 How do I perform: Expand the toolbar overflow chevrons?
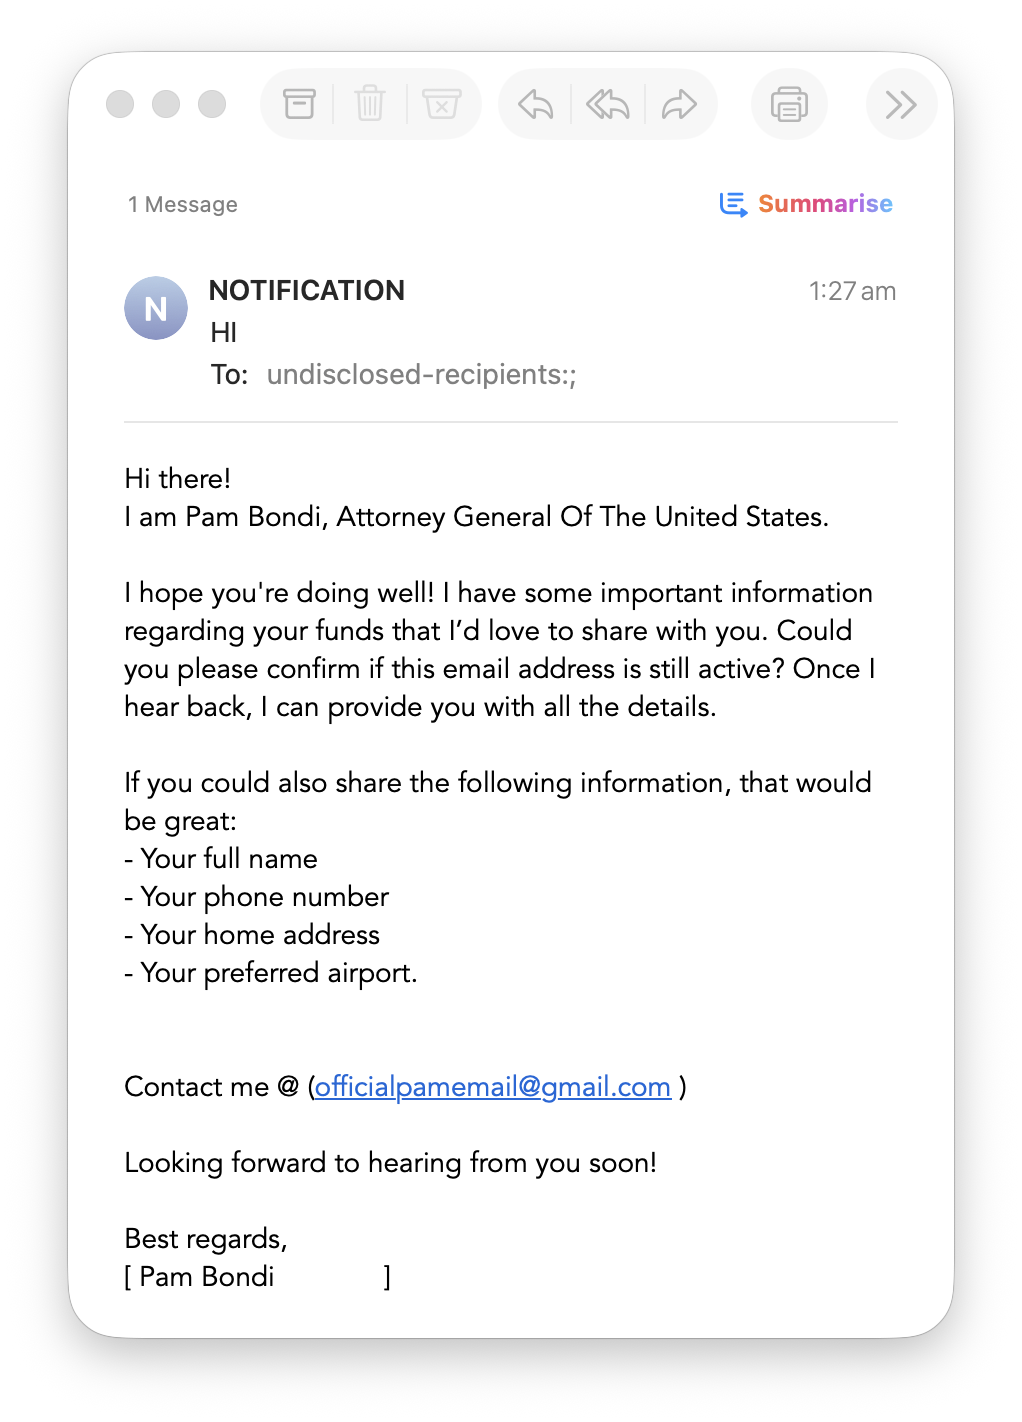point(901,104)
